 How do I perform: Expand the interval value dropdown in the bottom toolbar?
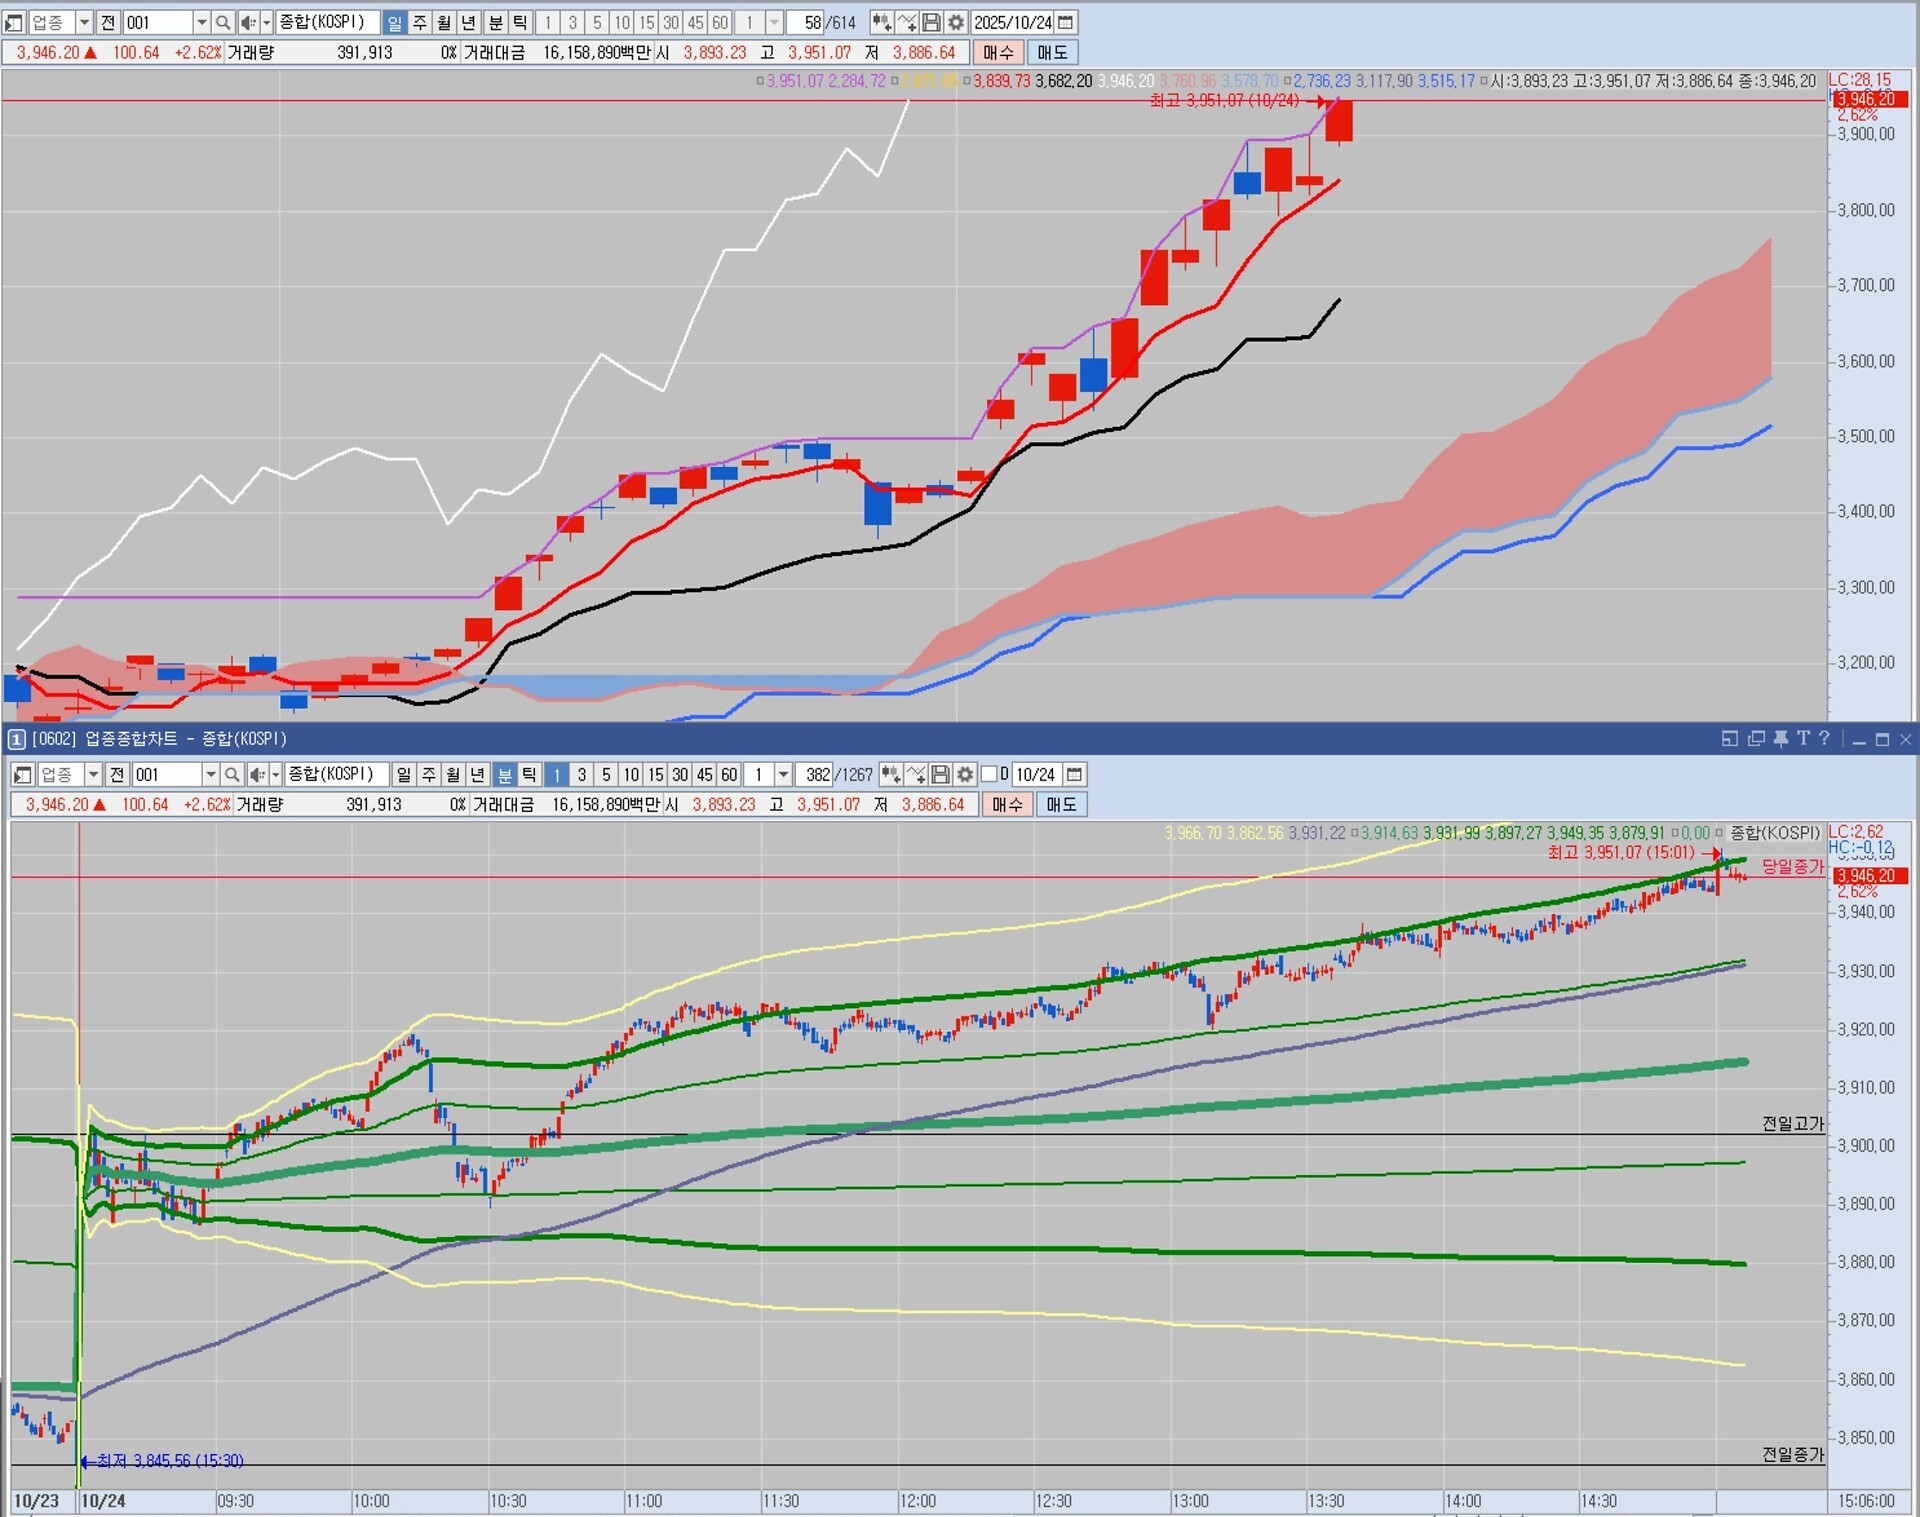(x=784, y=775)
